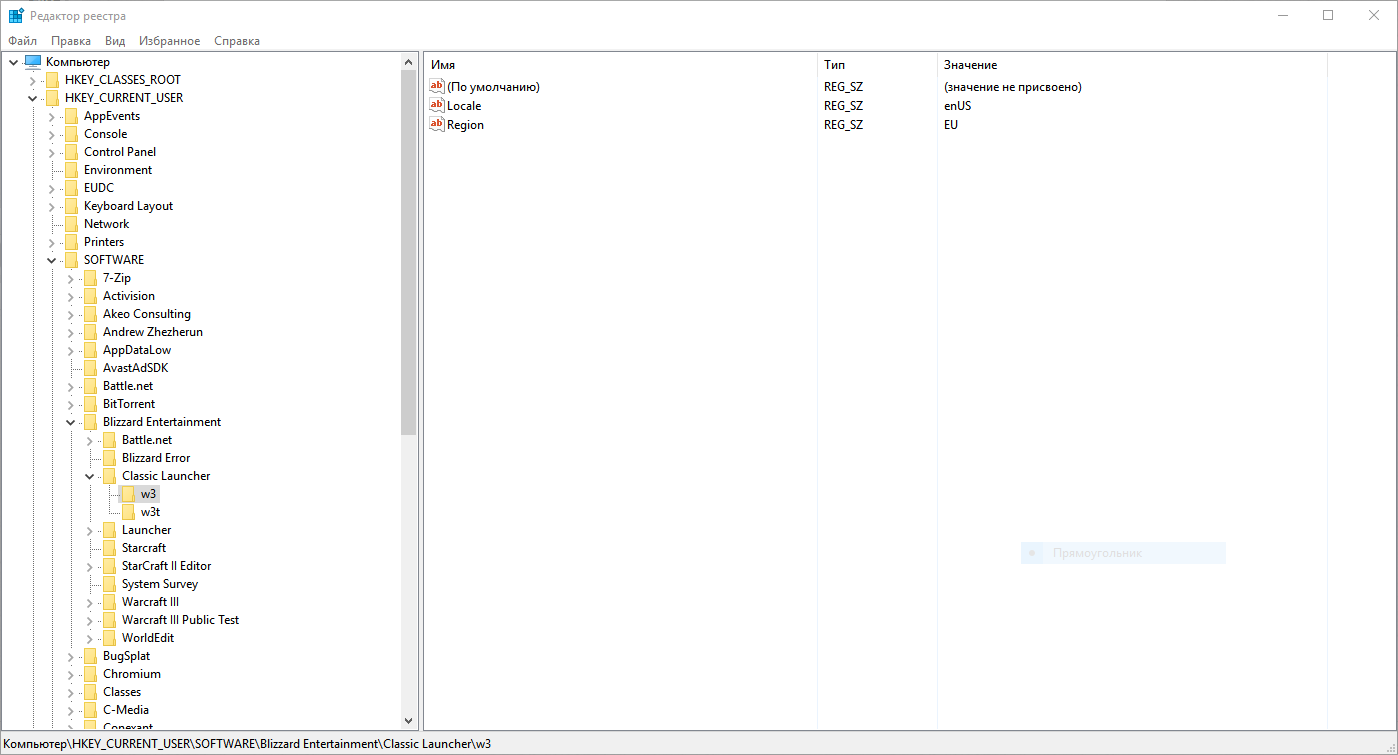
Task: Expand the Keyboard Layout key
Action: 51,206
